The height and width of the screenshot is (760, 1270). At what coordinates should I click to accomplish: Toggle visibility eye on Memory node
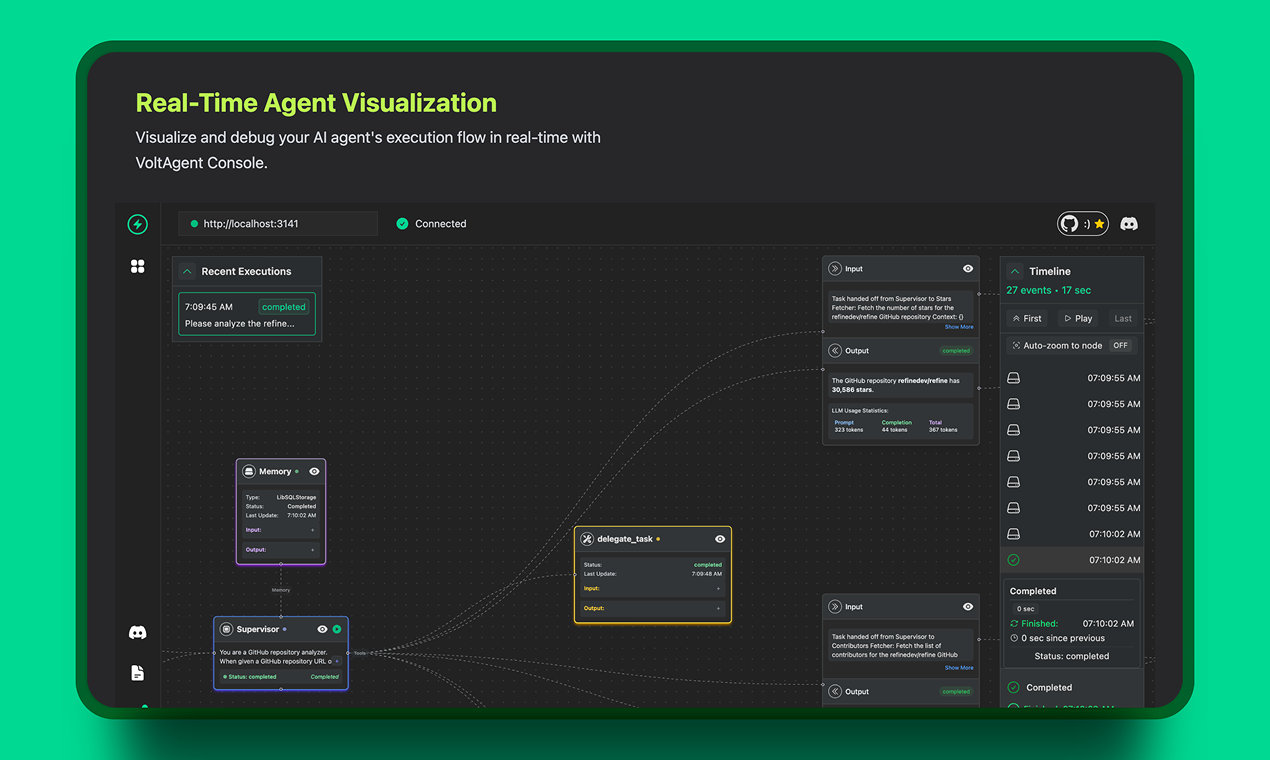pos(314,471)
